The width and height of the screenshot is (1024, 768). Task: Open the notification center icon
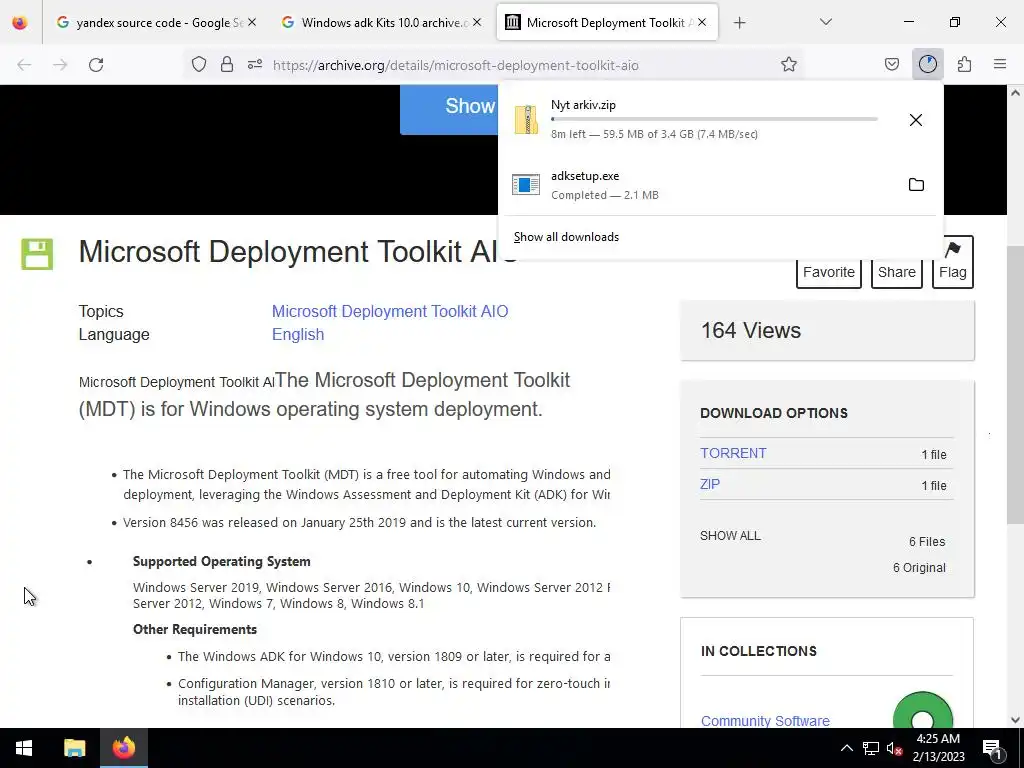tap(993, 748)
